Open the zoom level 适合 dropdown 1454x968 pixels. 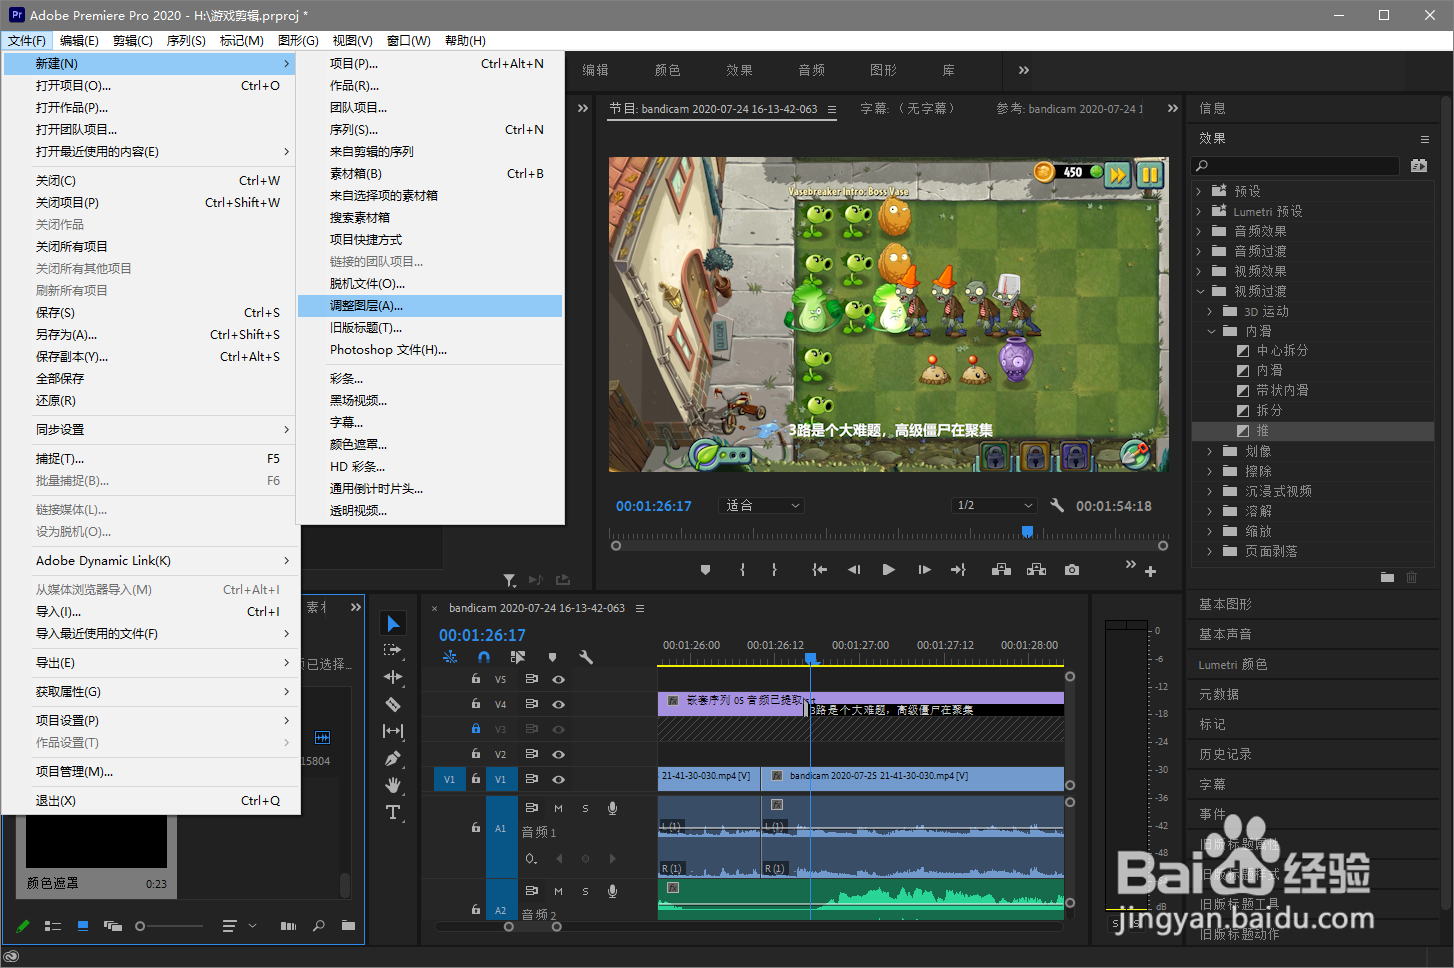pyautogui.click(x=763, y=505)
